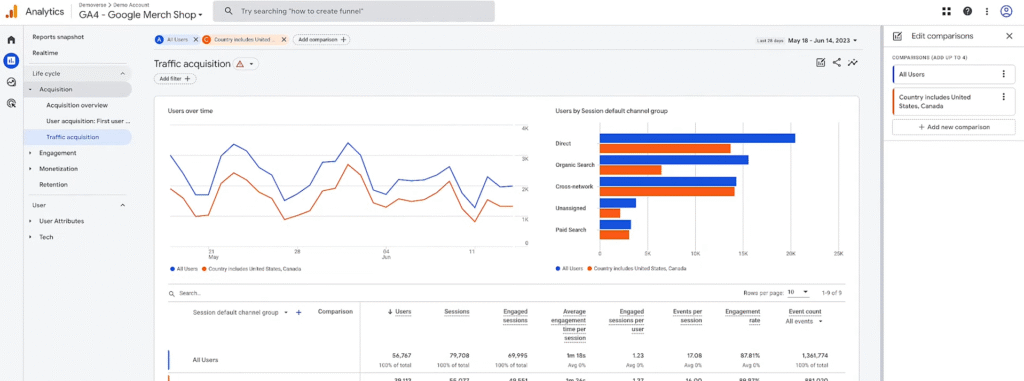Open the Reports icon in left rail

click(x=11, y=61)
